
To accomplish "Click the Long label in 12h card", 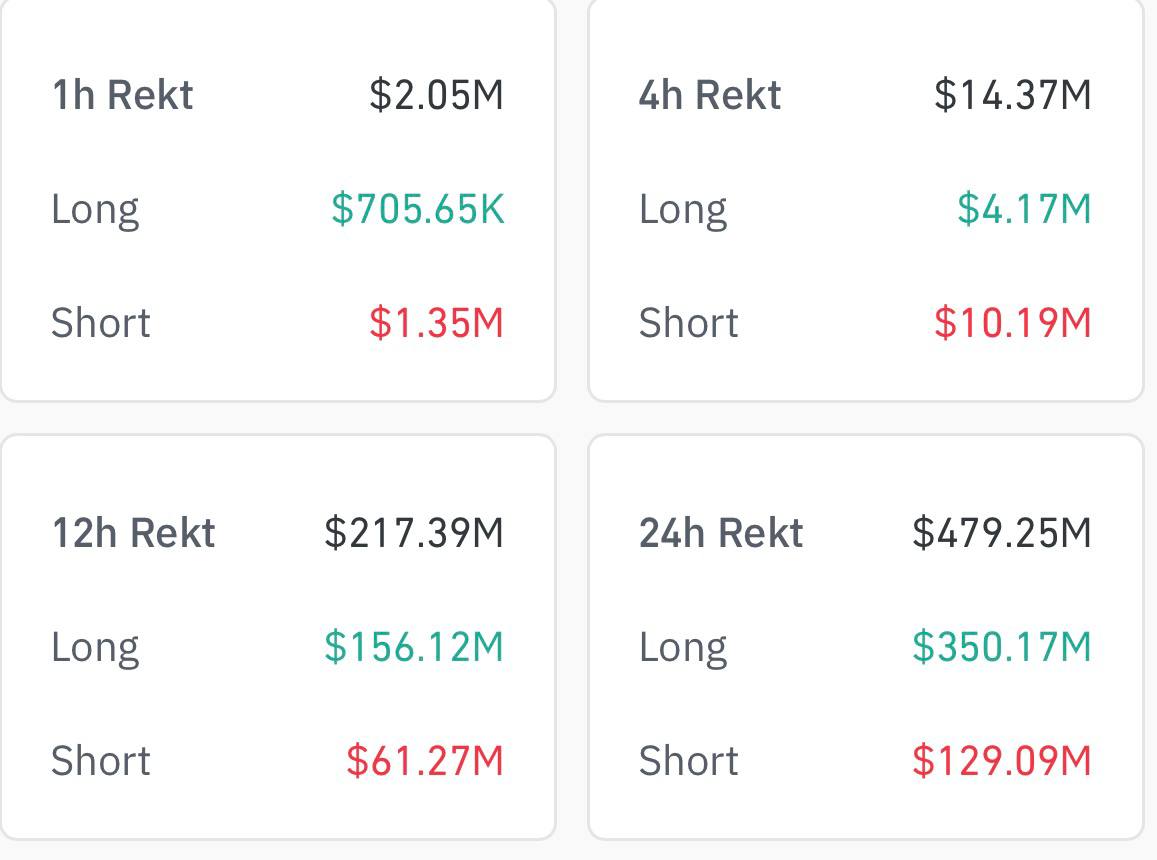I will (95, 648).
